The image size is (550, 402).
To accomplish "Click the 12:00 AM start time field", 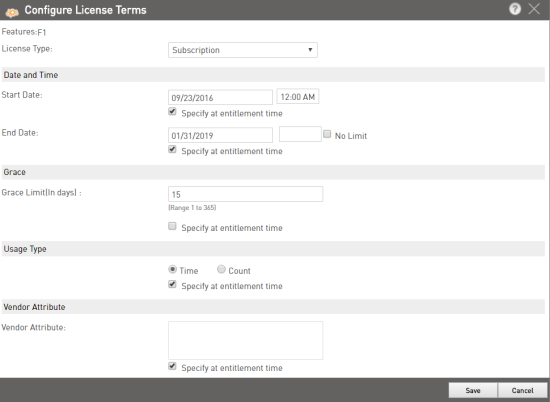I will click(298, 96).
